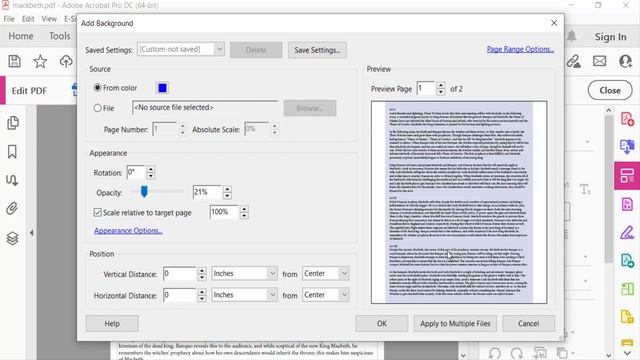Open the File menu
This screenshot has height=360, width=640.
pos(9,19)
